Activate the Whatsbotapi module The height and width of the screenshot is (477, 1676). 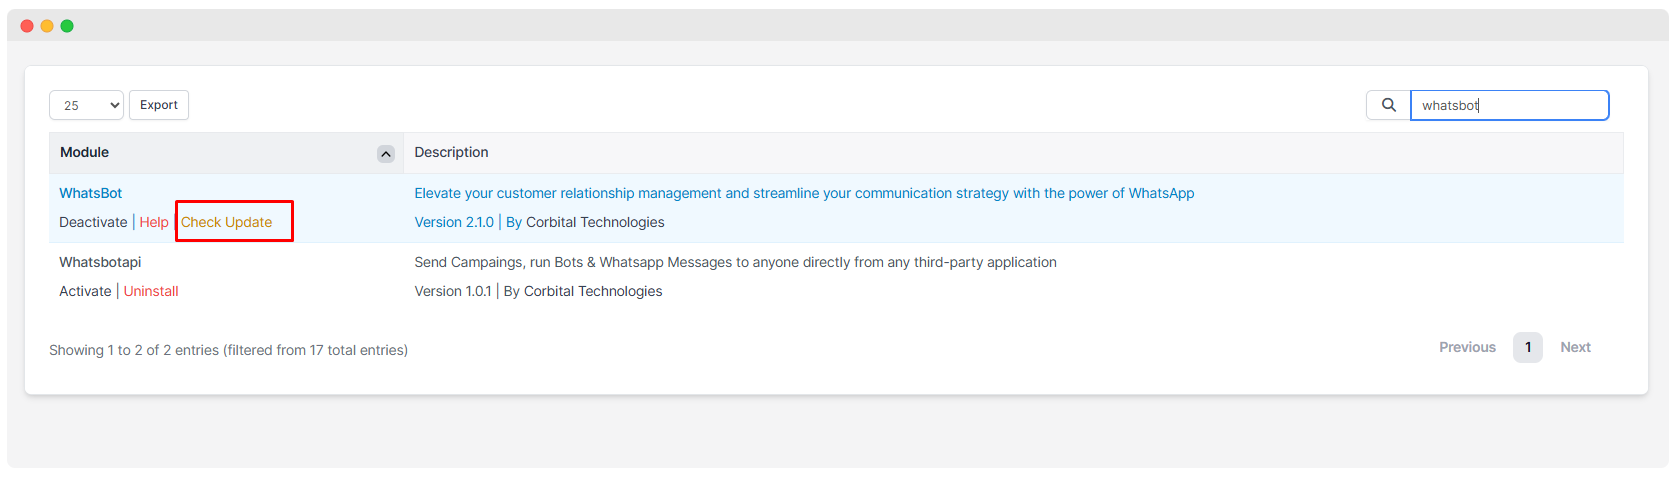click(x=85, y=291)
